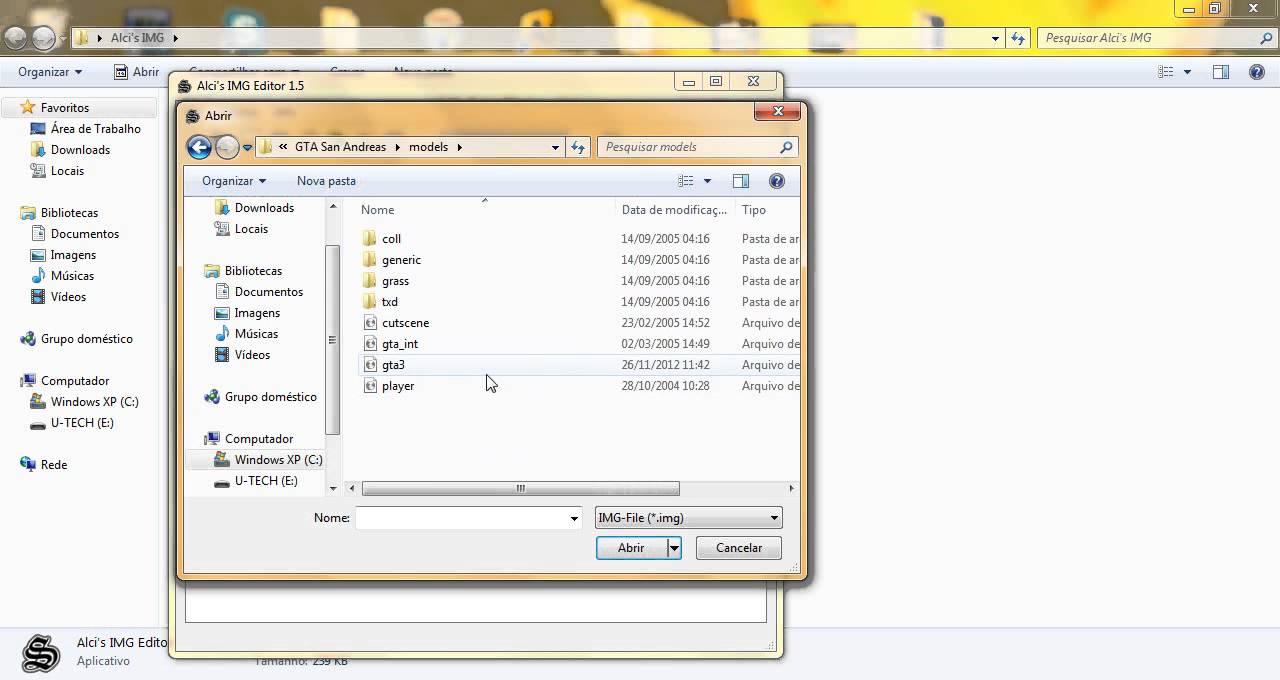Click Alci's IMG breadcrumb in Explorer
The height and width of the screenshot is (680, 1280).
[138, 38]
